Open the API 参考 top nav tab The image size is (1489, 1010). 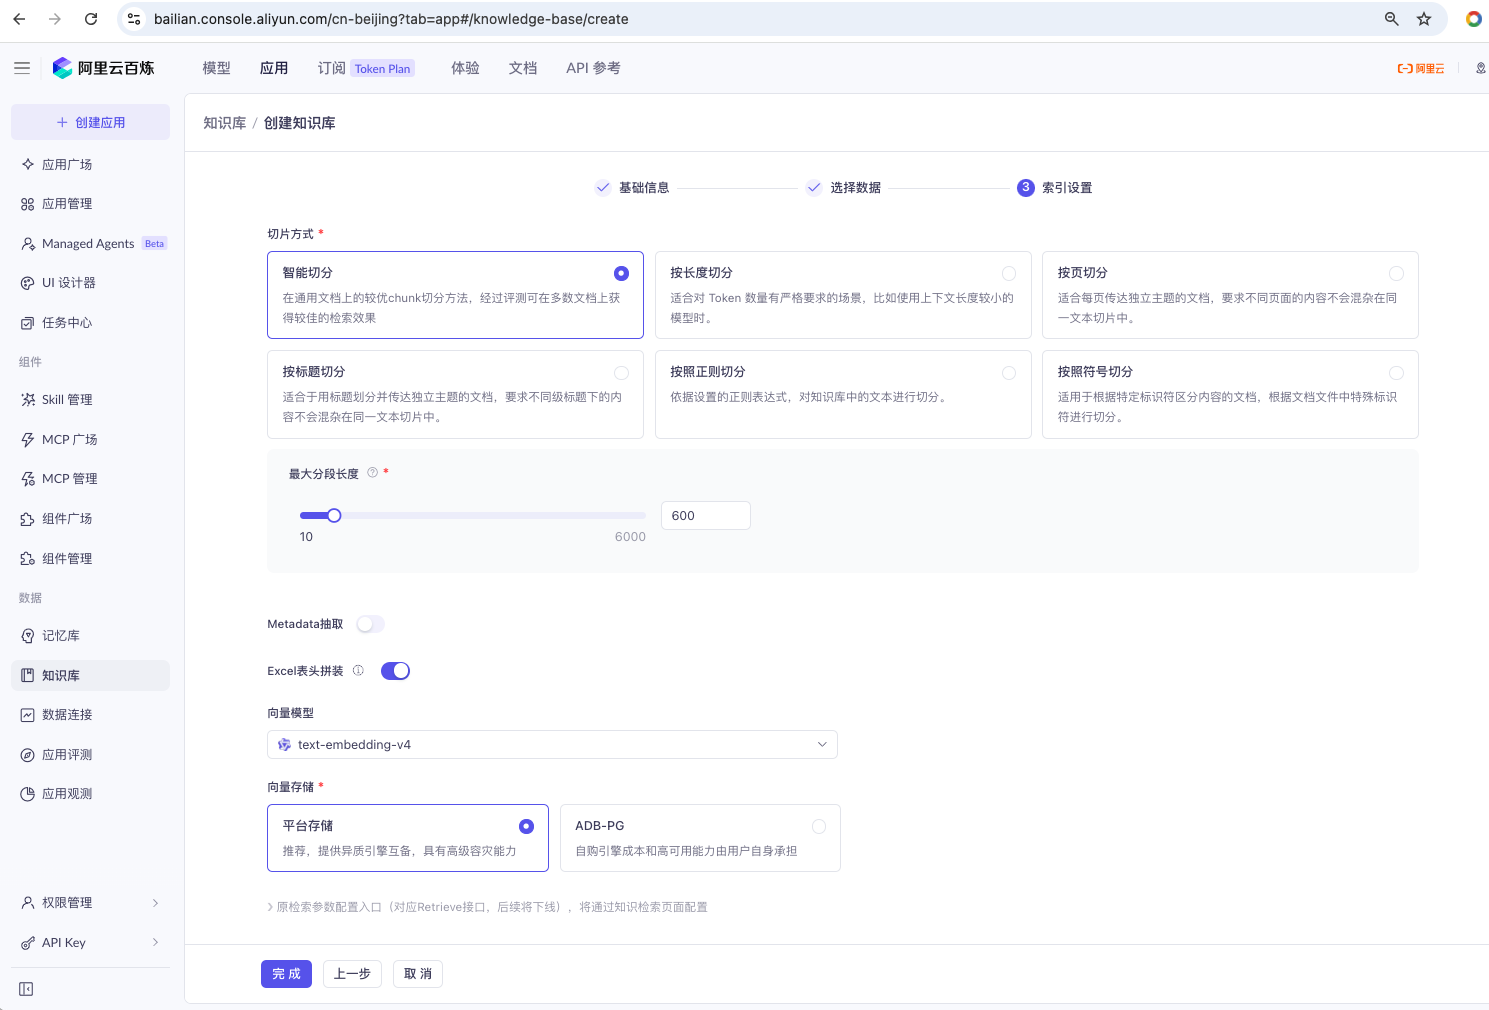[593, 68]
